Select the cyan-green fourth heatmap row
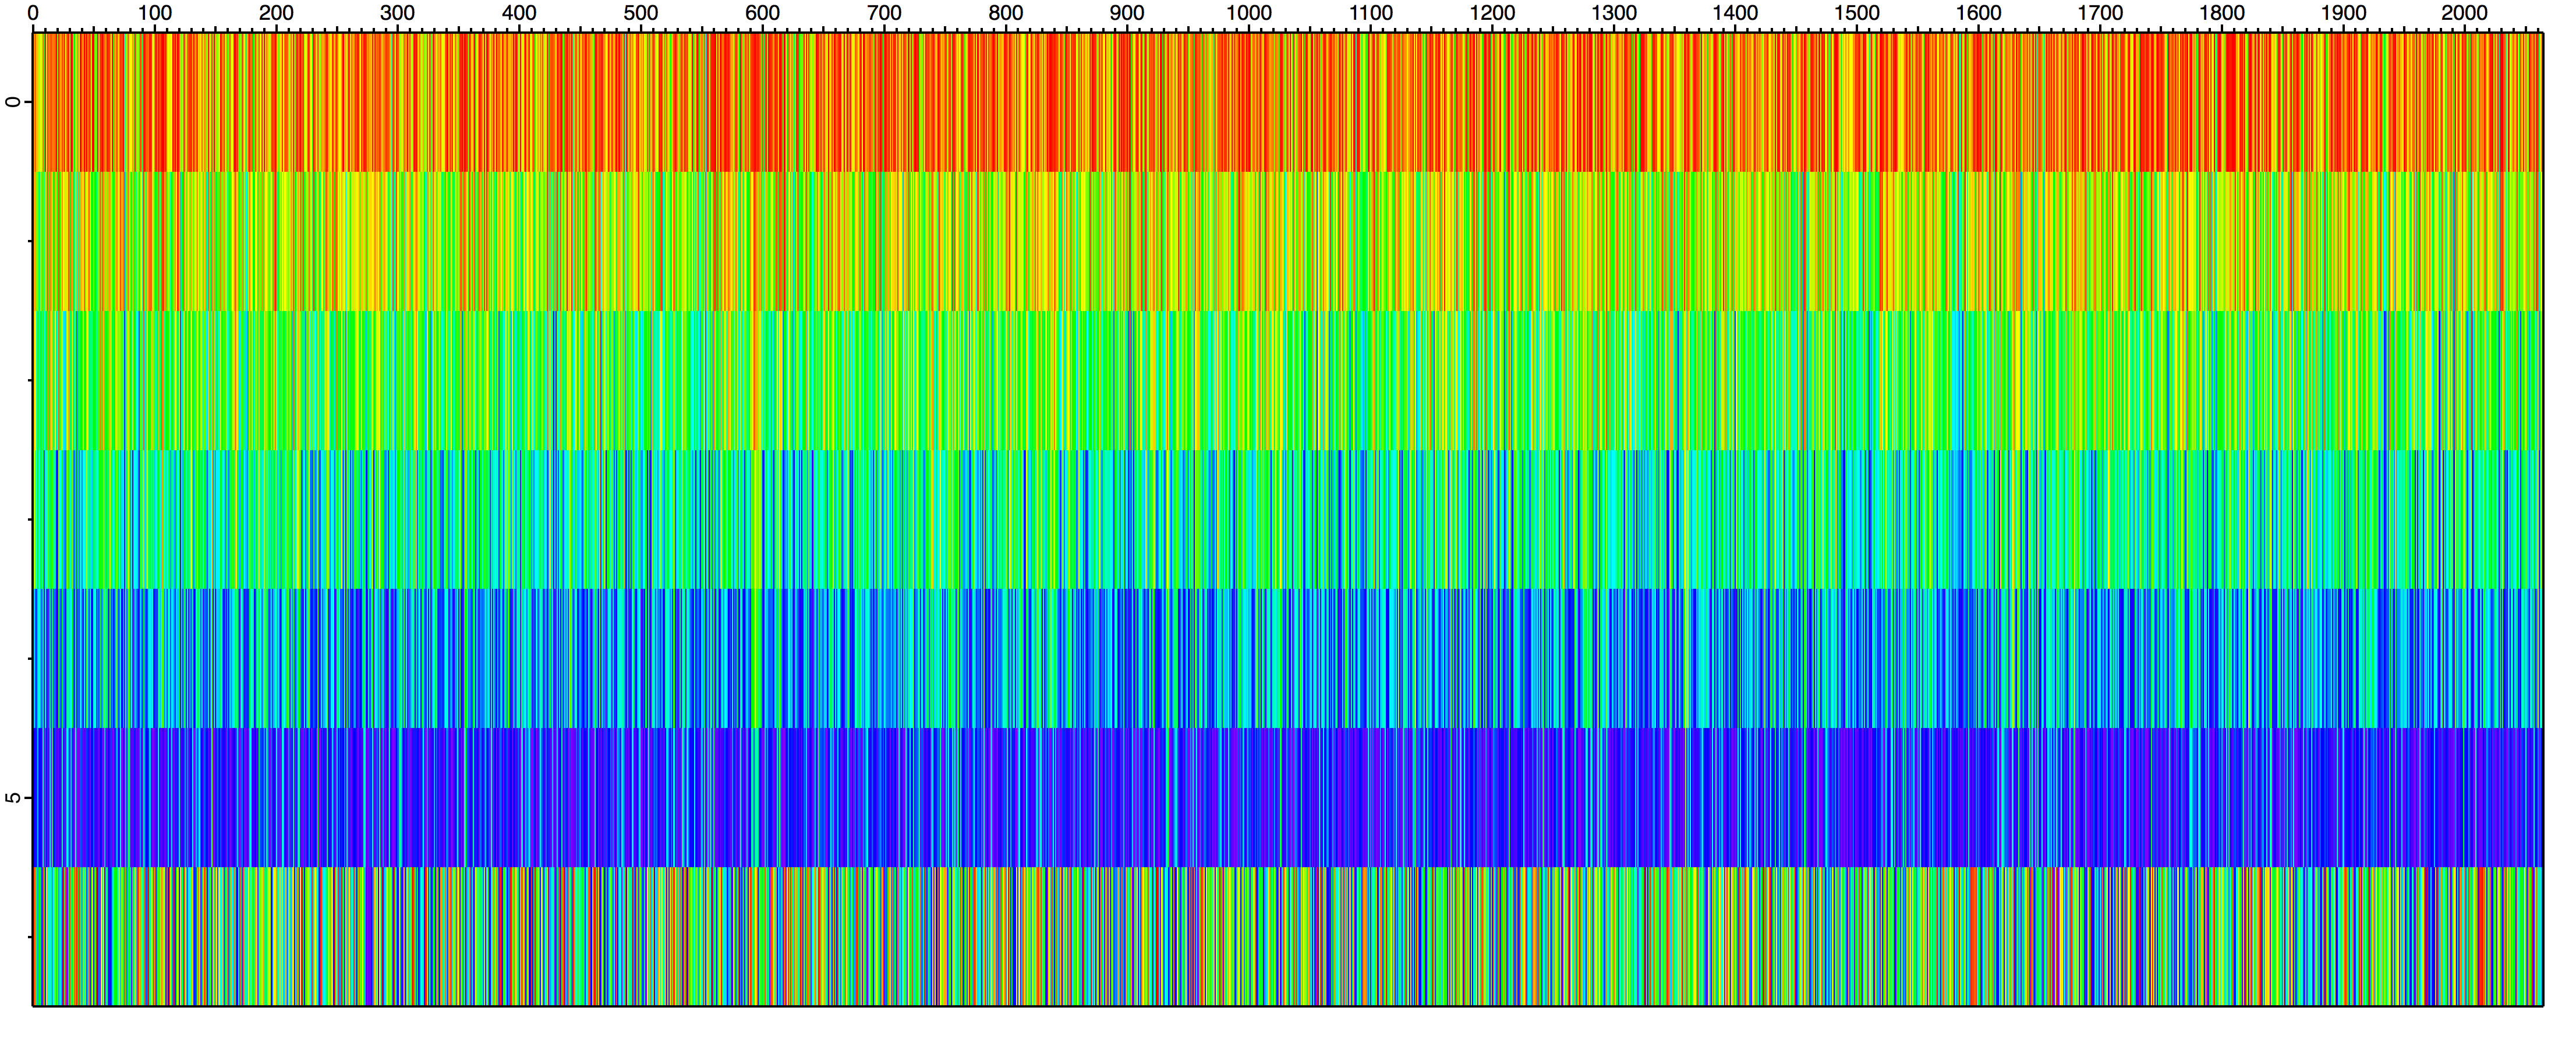Viewport: 2576px width, 1039px height. pyautogui.click(x=1287, y=519)
